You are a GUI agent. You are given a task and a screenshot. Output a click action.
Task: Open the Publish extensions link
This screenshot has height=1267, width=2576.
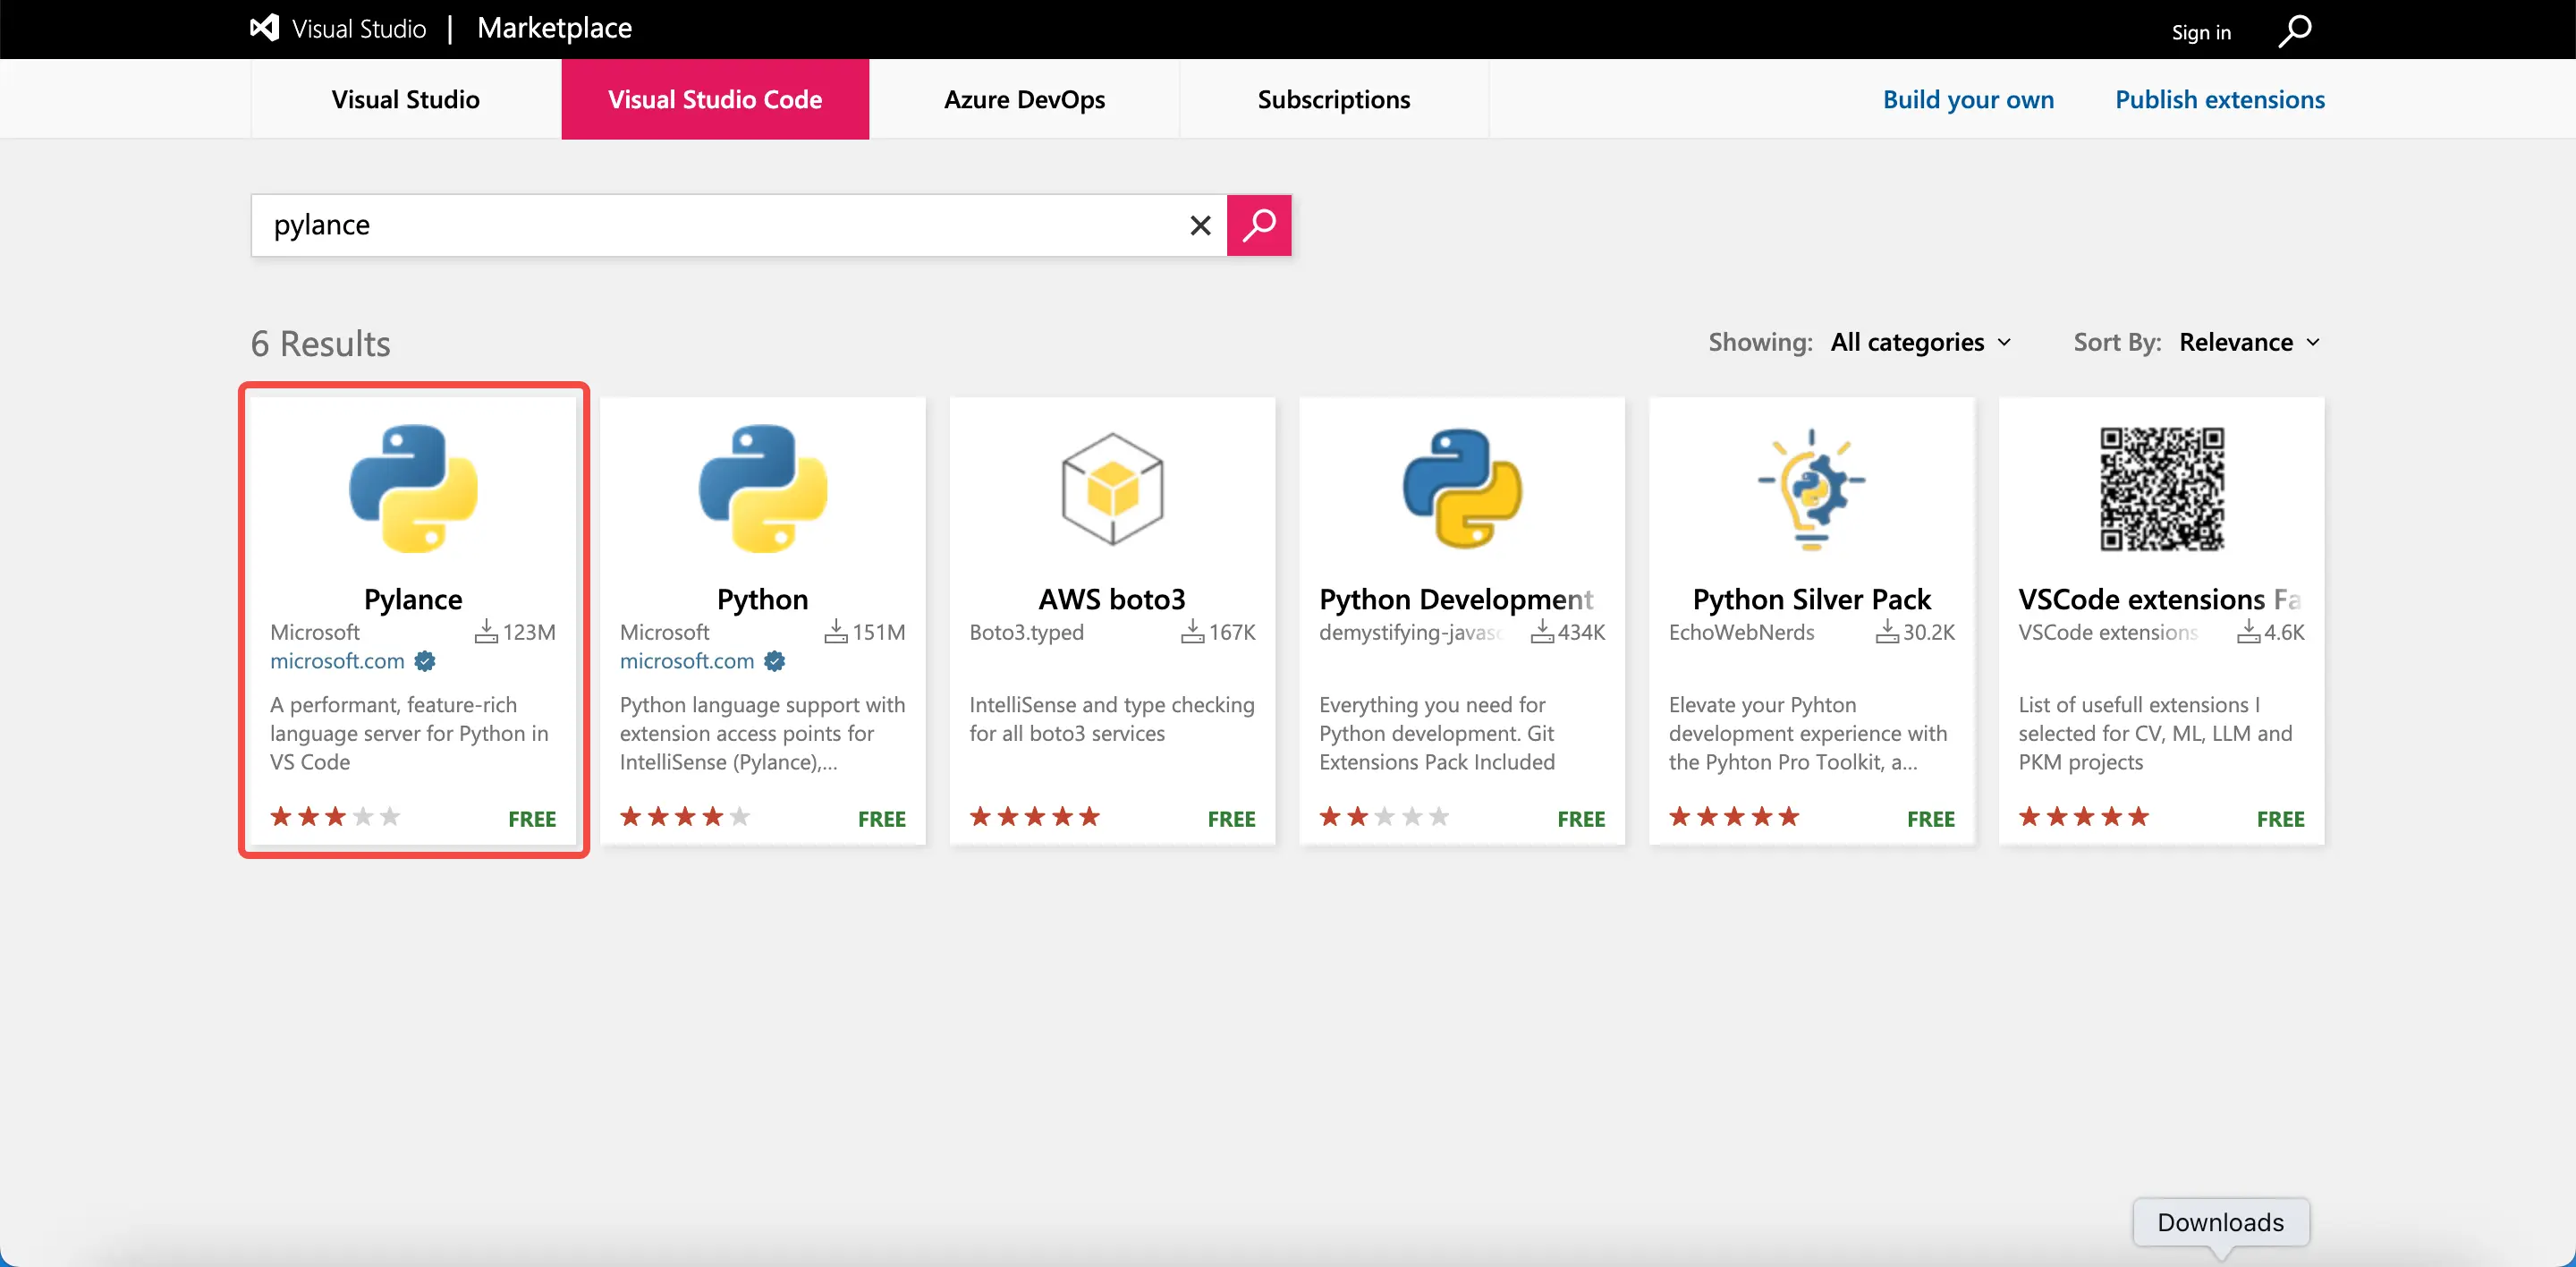click(x=2219, y=100)
